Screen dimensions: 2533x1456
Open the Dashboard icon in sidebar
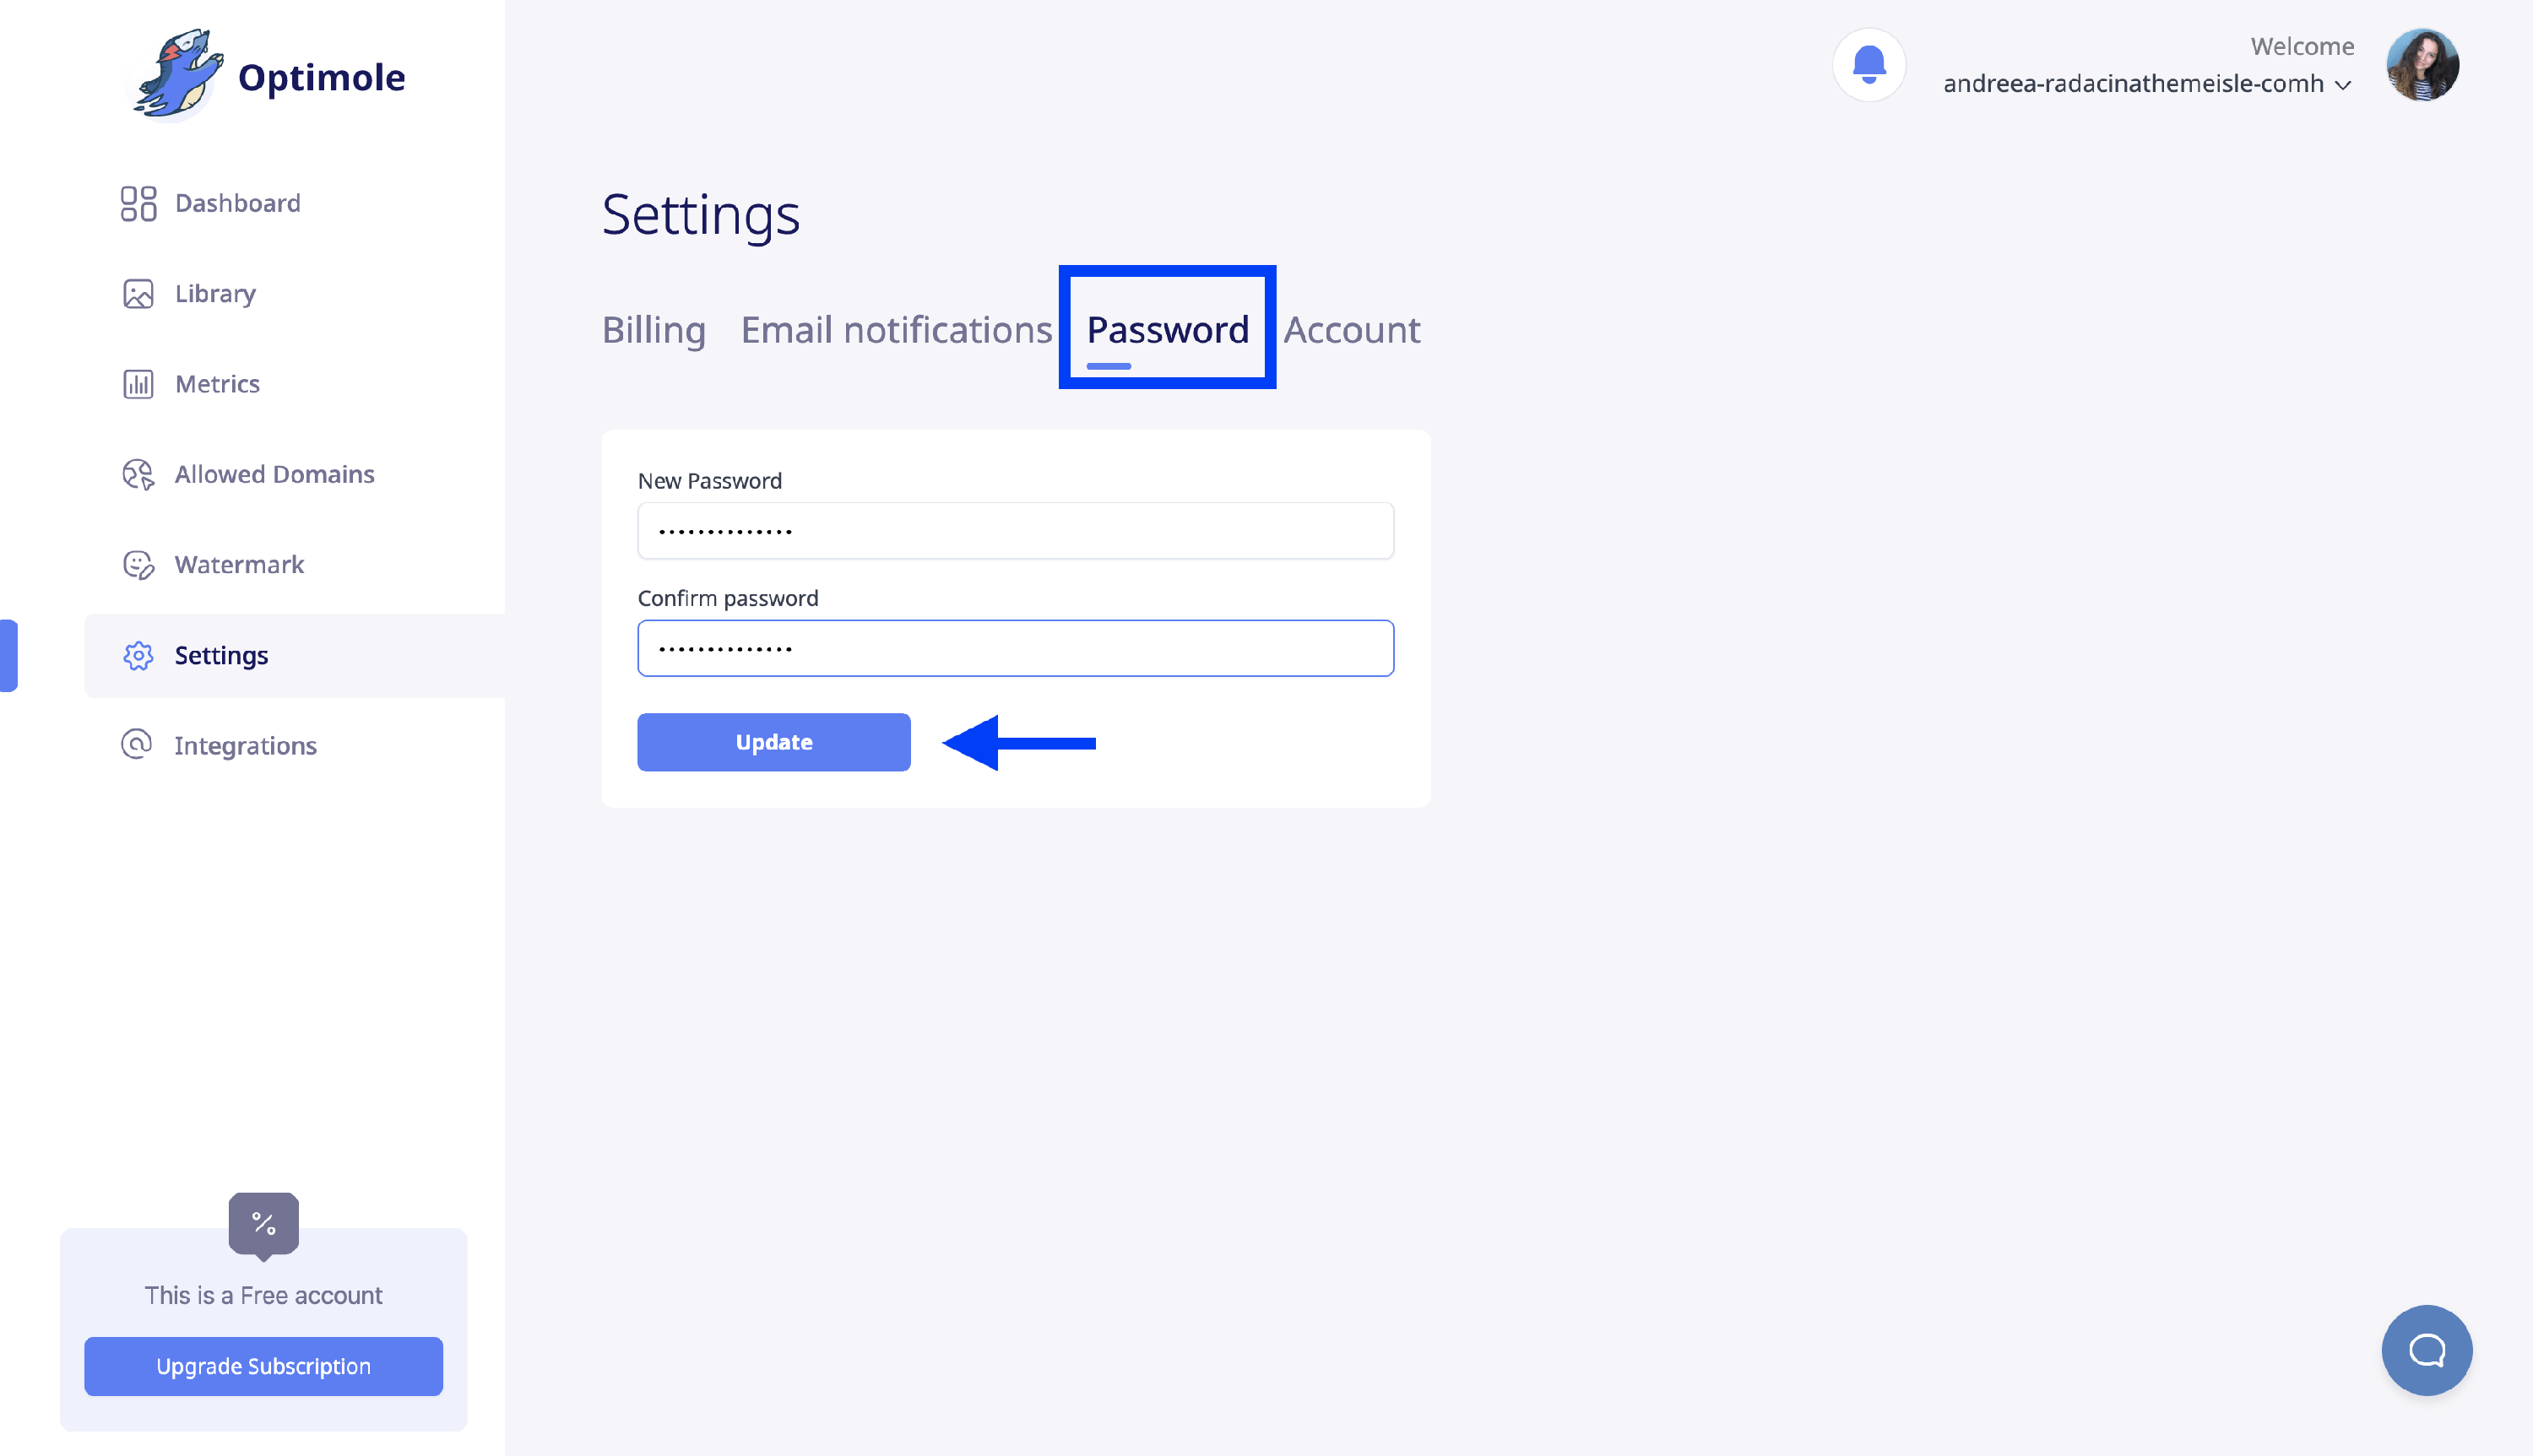coord(138,203)
